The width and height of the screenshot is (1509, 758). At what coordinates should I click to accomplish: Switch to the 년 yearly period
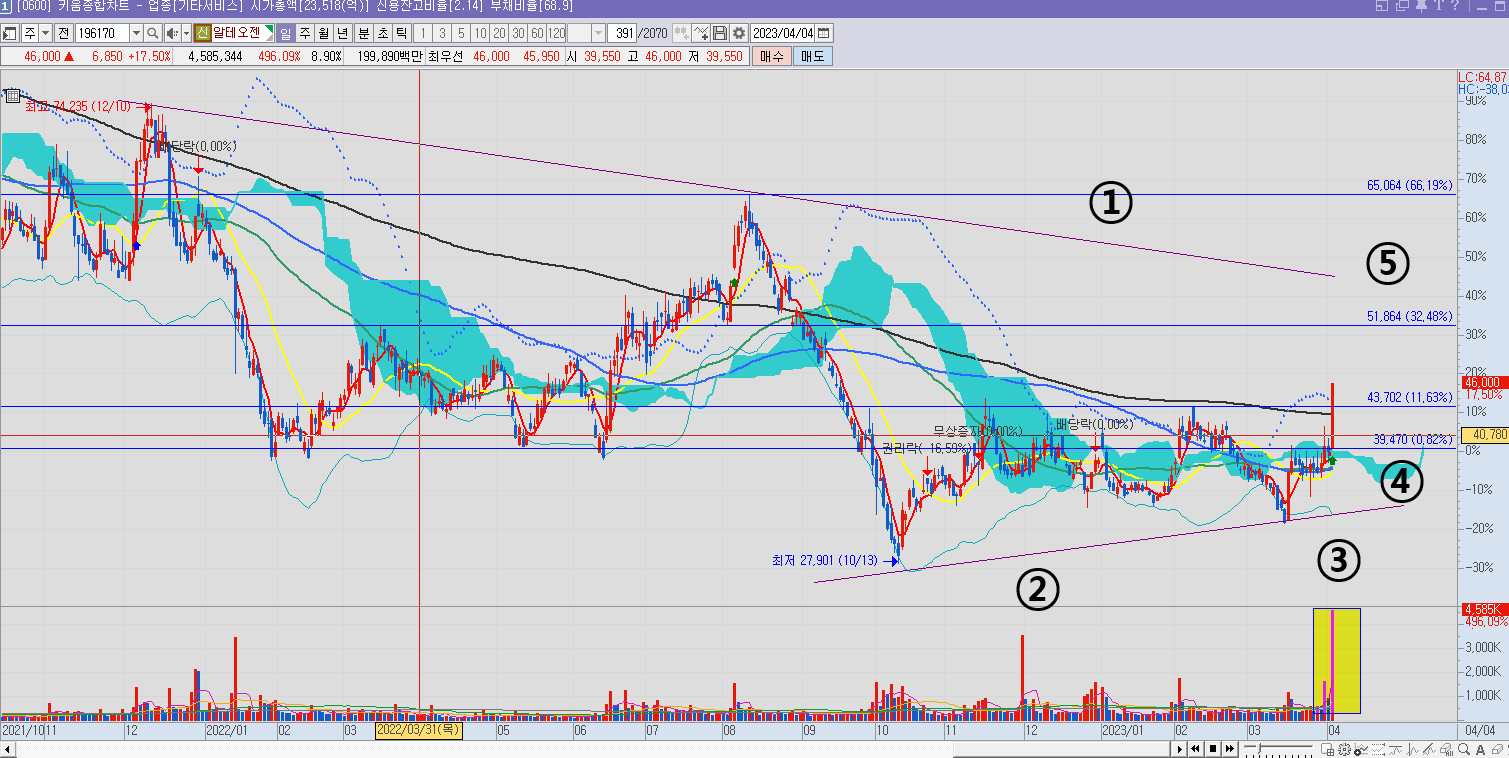[x=342, y=32]
